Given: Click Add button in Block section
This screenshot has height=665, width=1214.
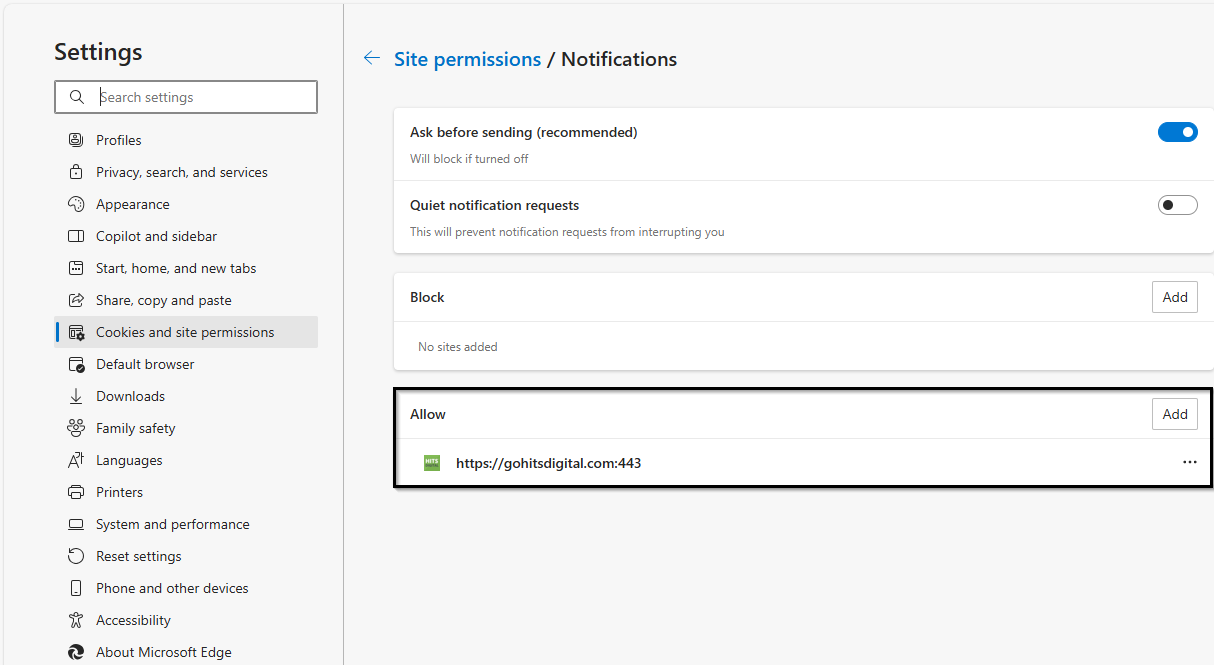Looking at the screenshot, I should (x=1174, y=297).
